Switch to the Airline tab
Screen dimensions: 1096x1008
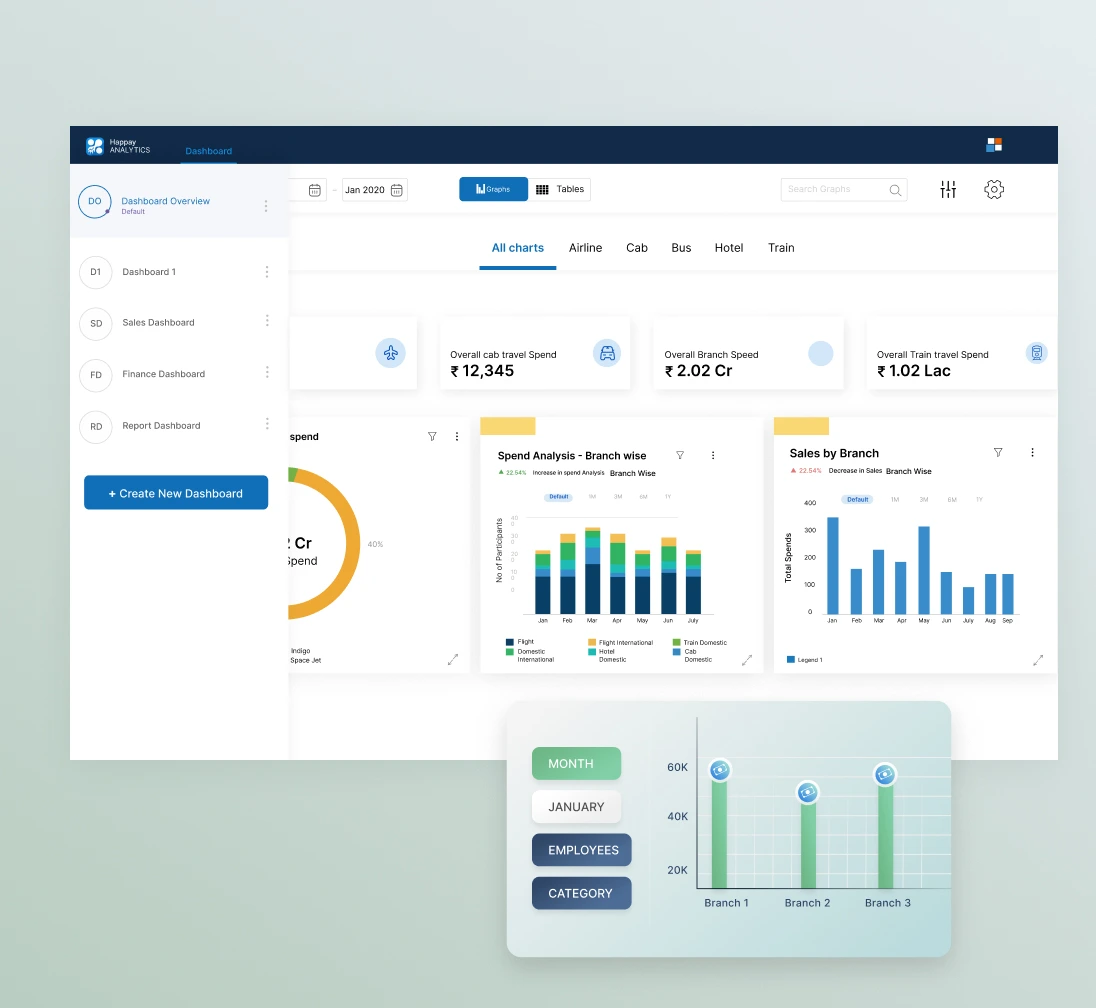pos(585,248)
